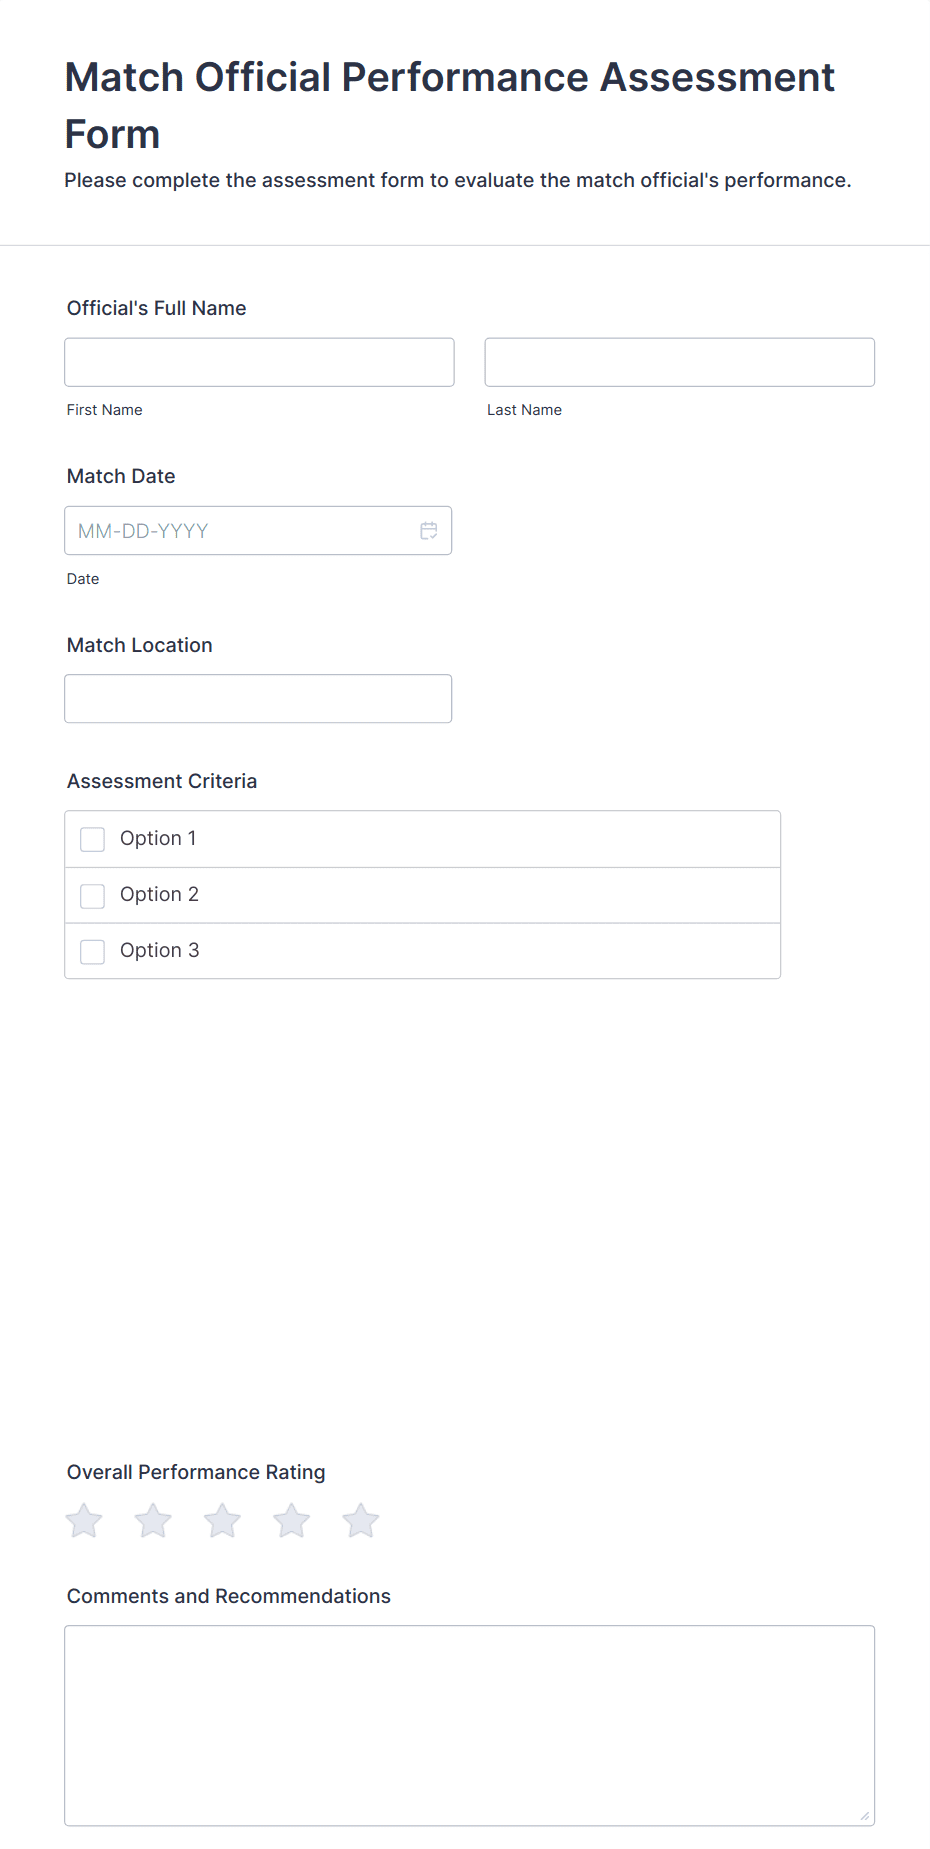
Task: Select the Option 1 label text
Action: click(158, 838)
